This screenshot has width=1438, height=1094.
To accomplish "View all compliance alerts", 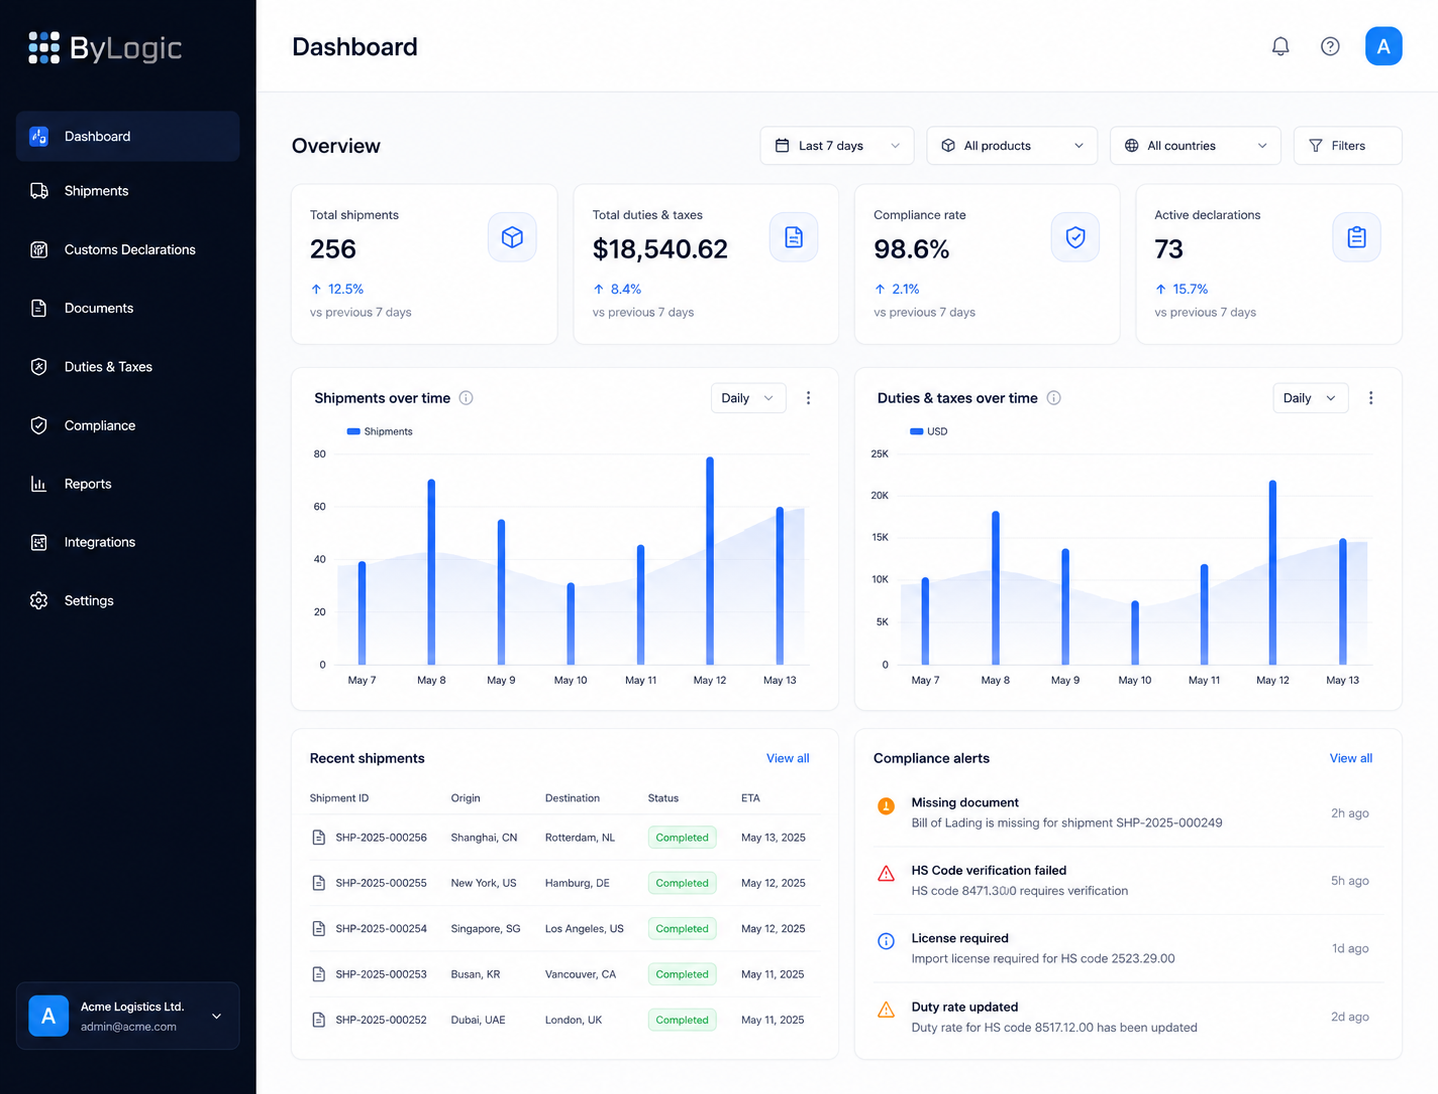I will click(1351, 758).
